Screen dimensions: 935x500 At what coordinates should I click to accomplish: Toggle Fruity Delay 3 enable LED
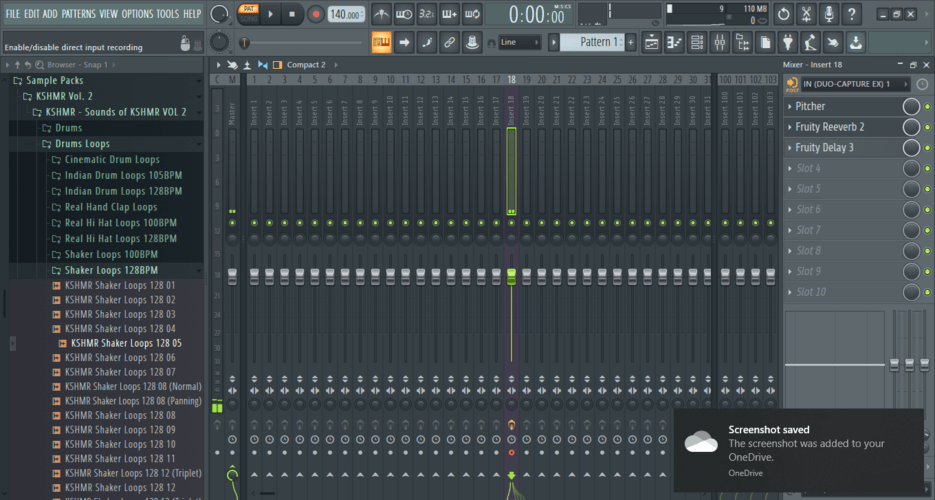tap(927, 148)
